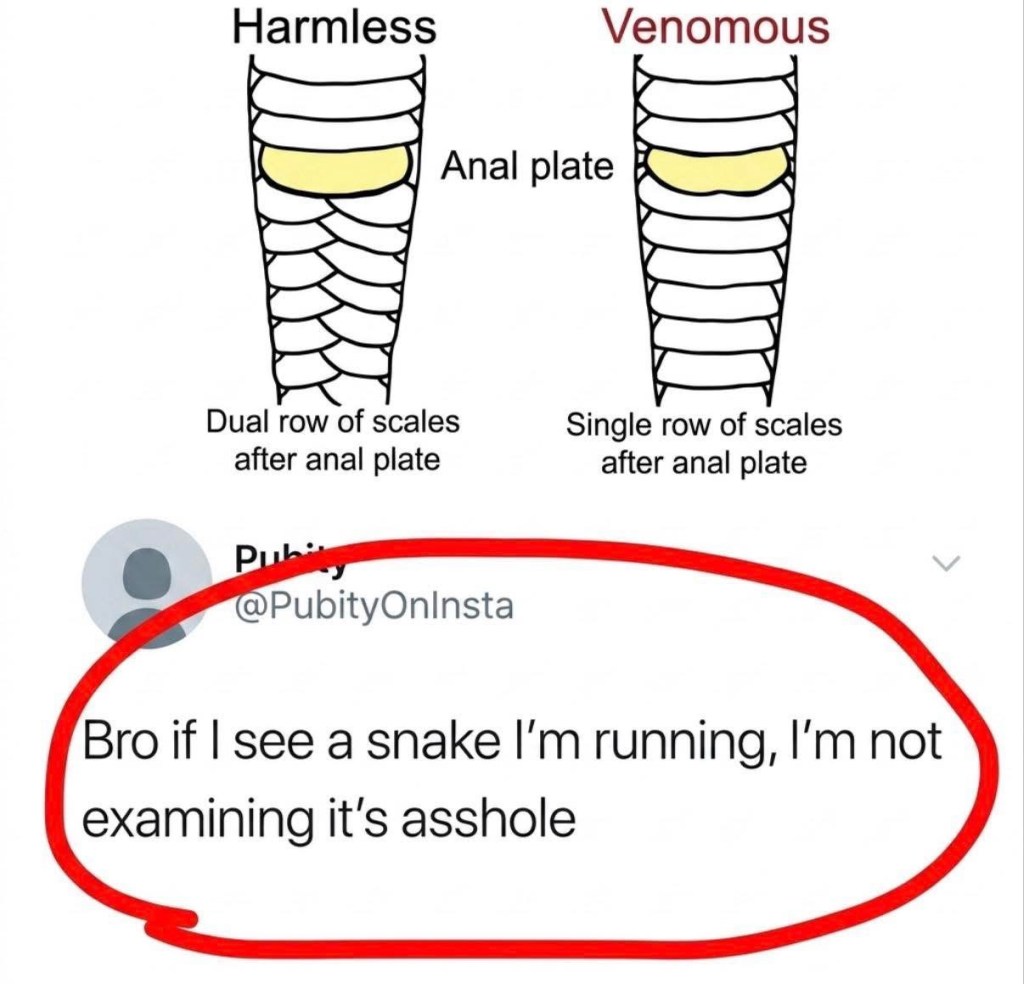Screen dimensions: 1024x984
Task: Click the Dual row of scales caption
Action: pos(333,440)
